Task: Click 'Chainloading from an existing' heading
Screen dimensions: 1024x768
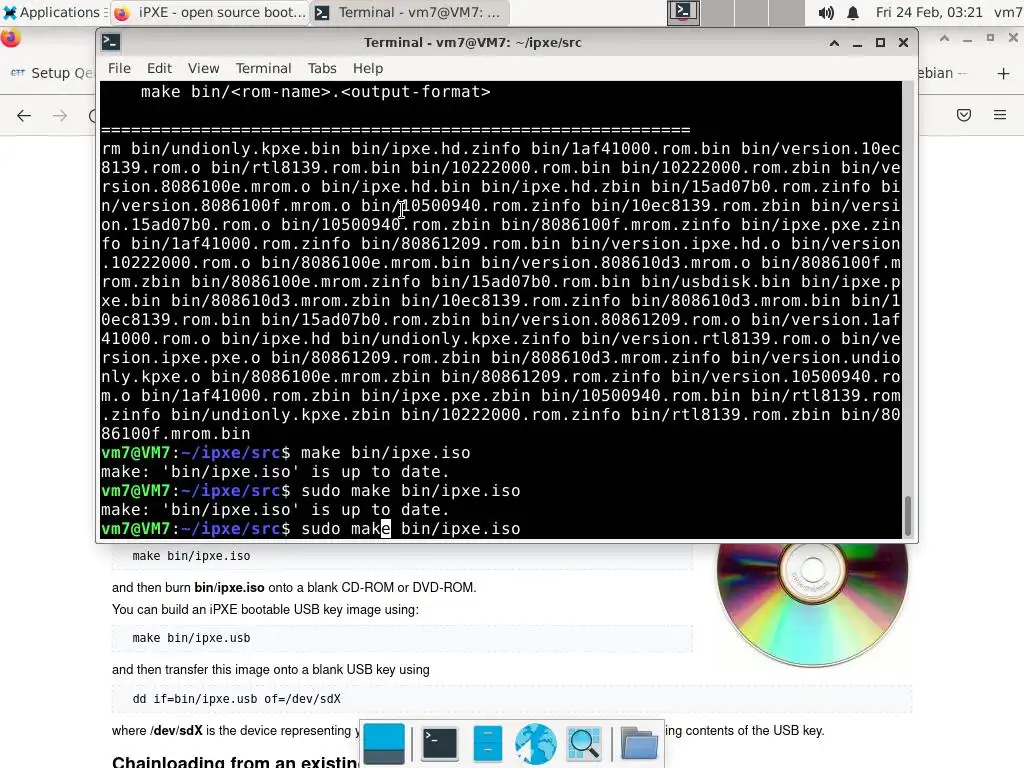Action: pyautogui.click(x=235, y=761)
